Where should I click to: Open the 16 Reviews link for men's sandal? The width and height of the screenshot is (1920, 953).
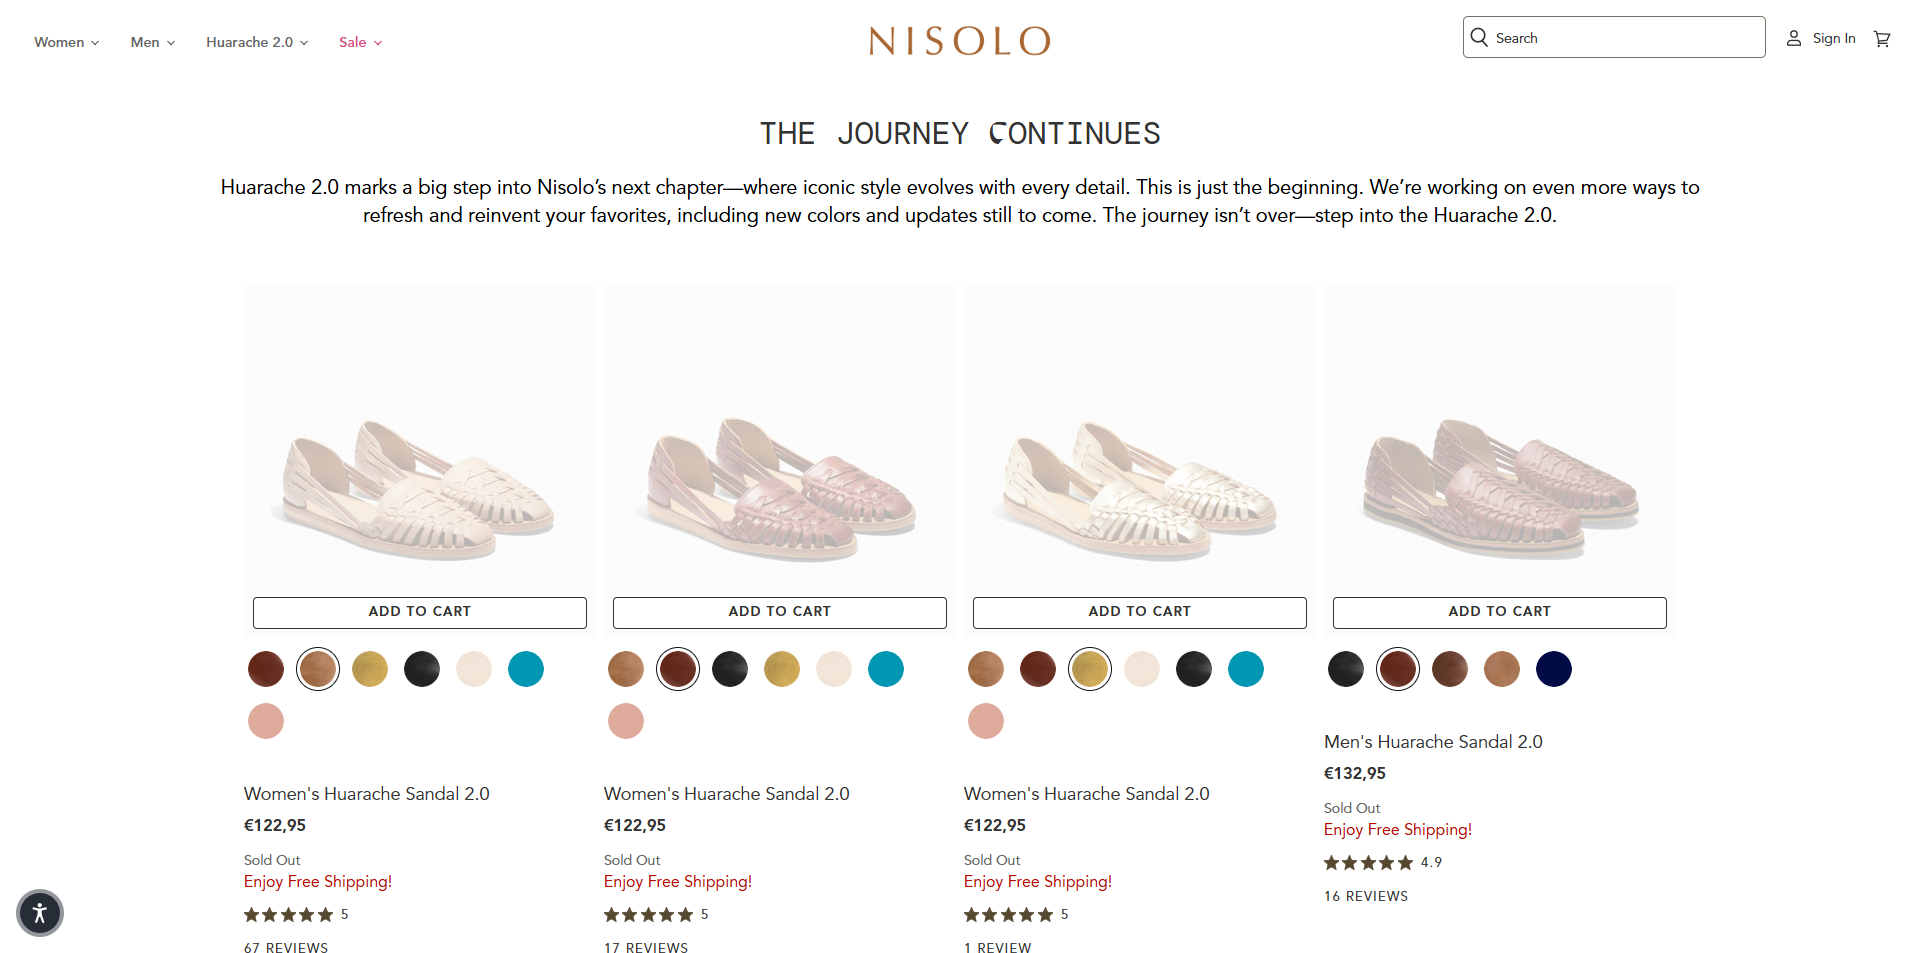pos(1365,896)
